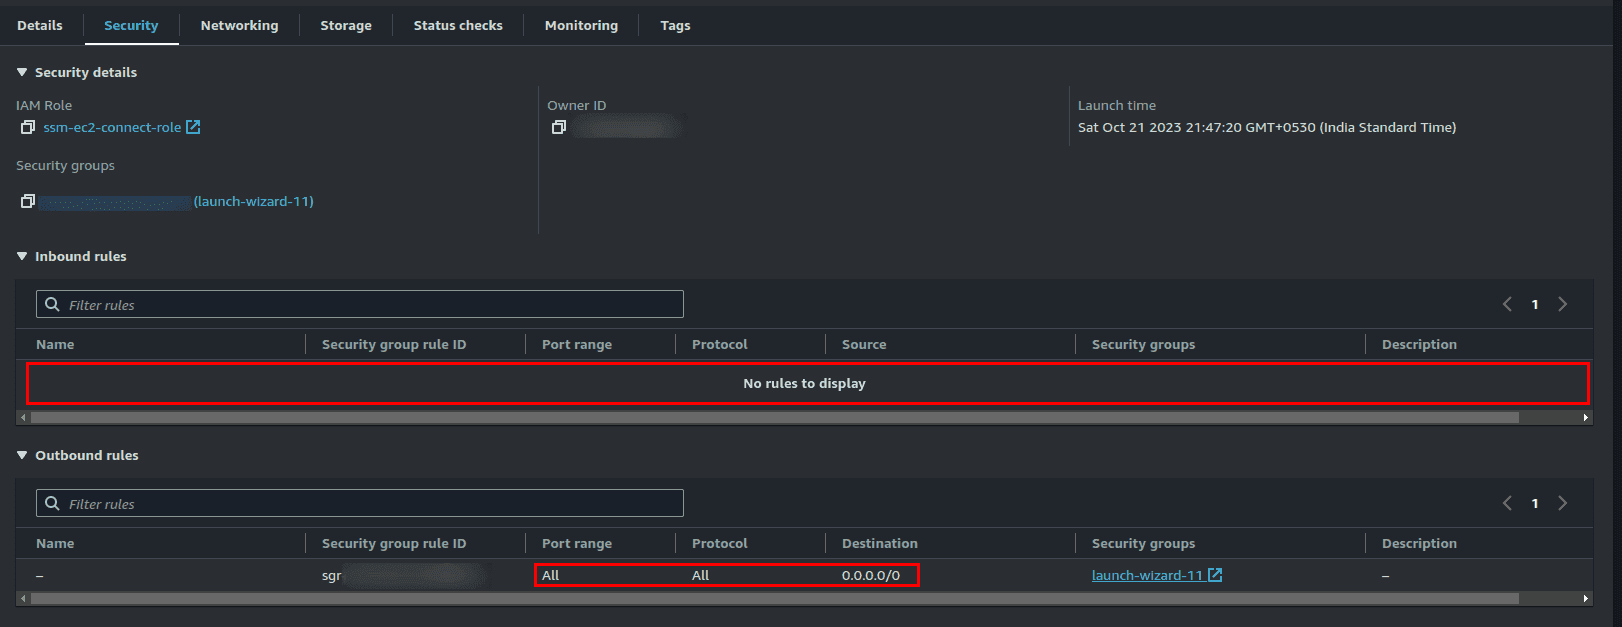Click previous page arrow in Outbound rules
The width and height of the screenshot is (1622, 627).
click(1507, 503)
